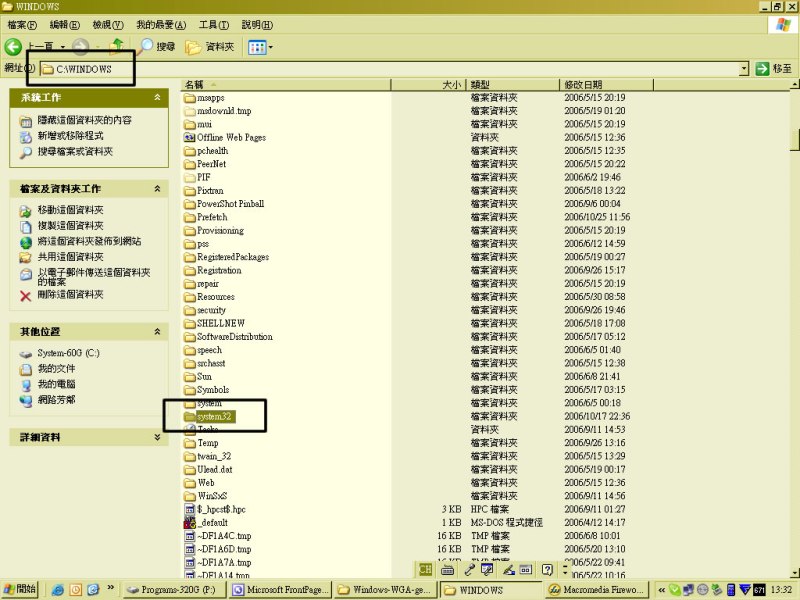The height and width of the screenshot is (600, 800).
Task: Open the 編輯(E) menu
Action: pos(64,24)
